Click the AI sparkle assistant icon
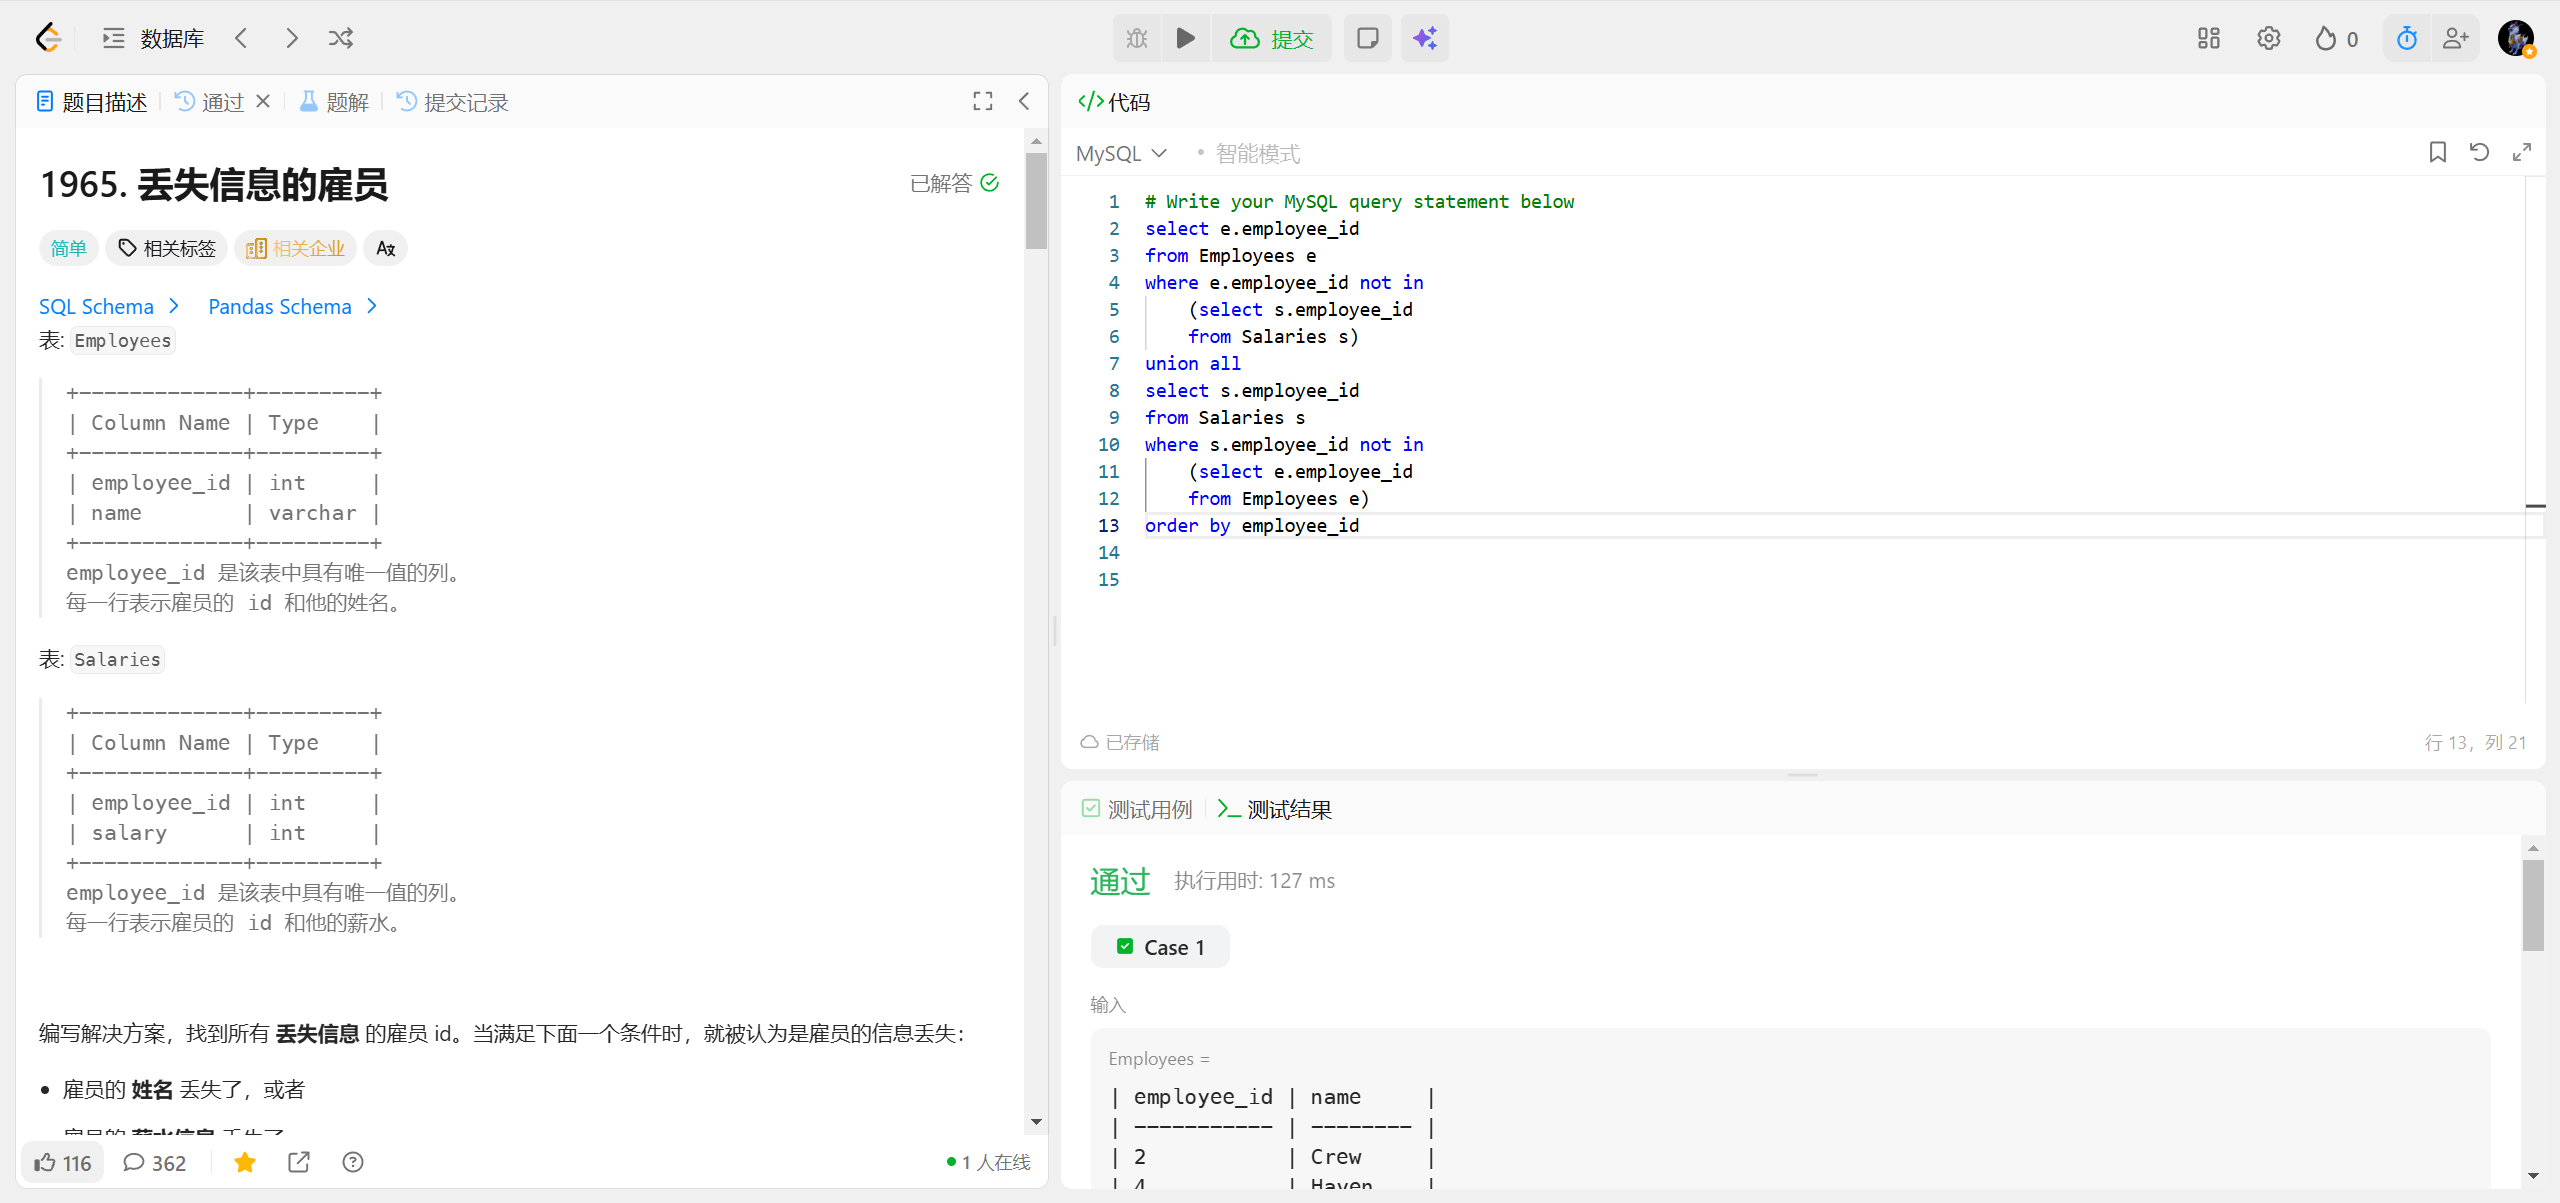 1424,38
